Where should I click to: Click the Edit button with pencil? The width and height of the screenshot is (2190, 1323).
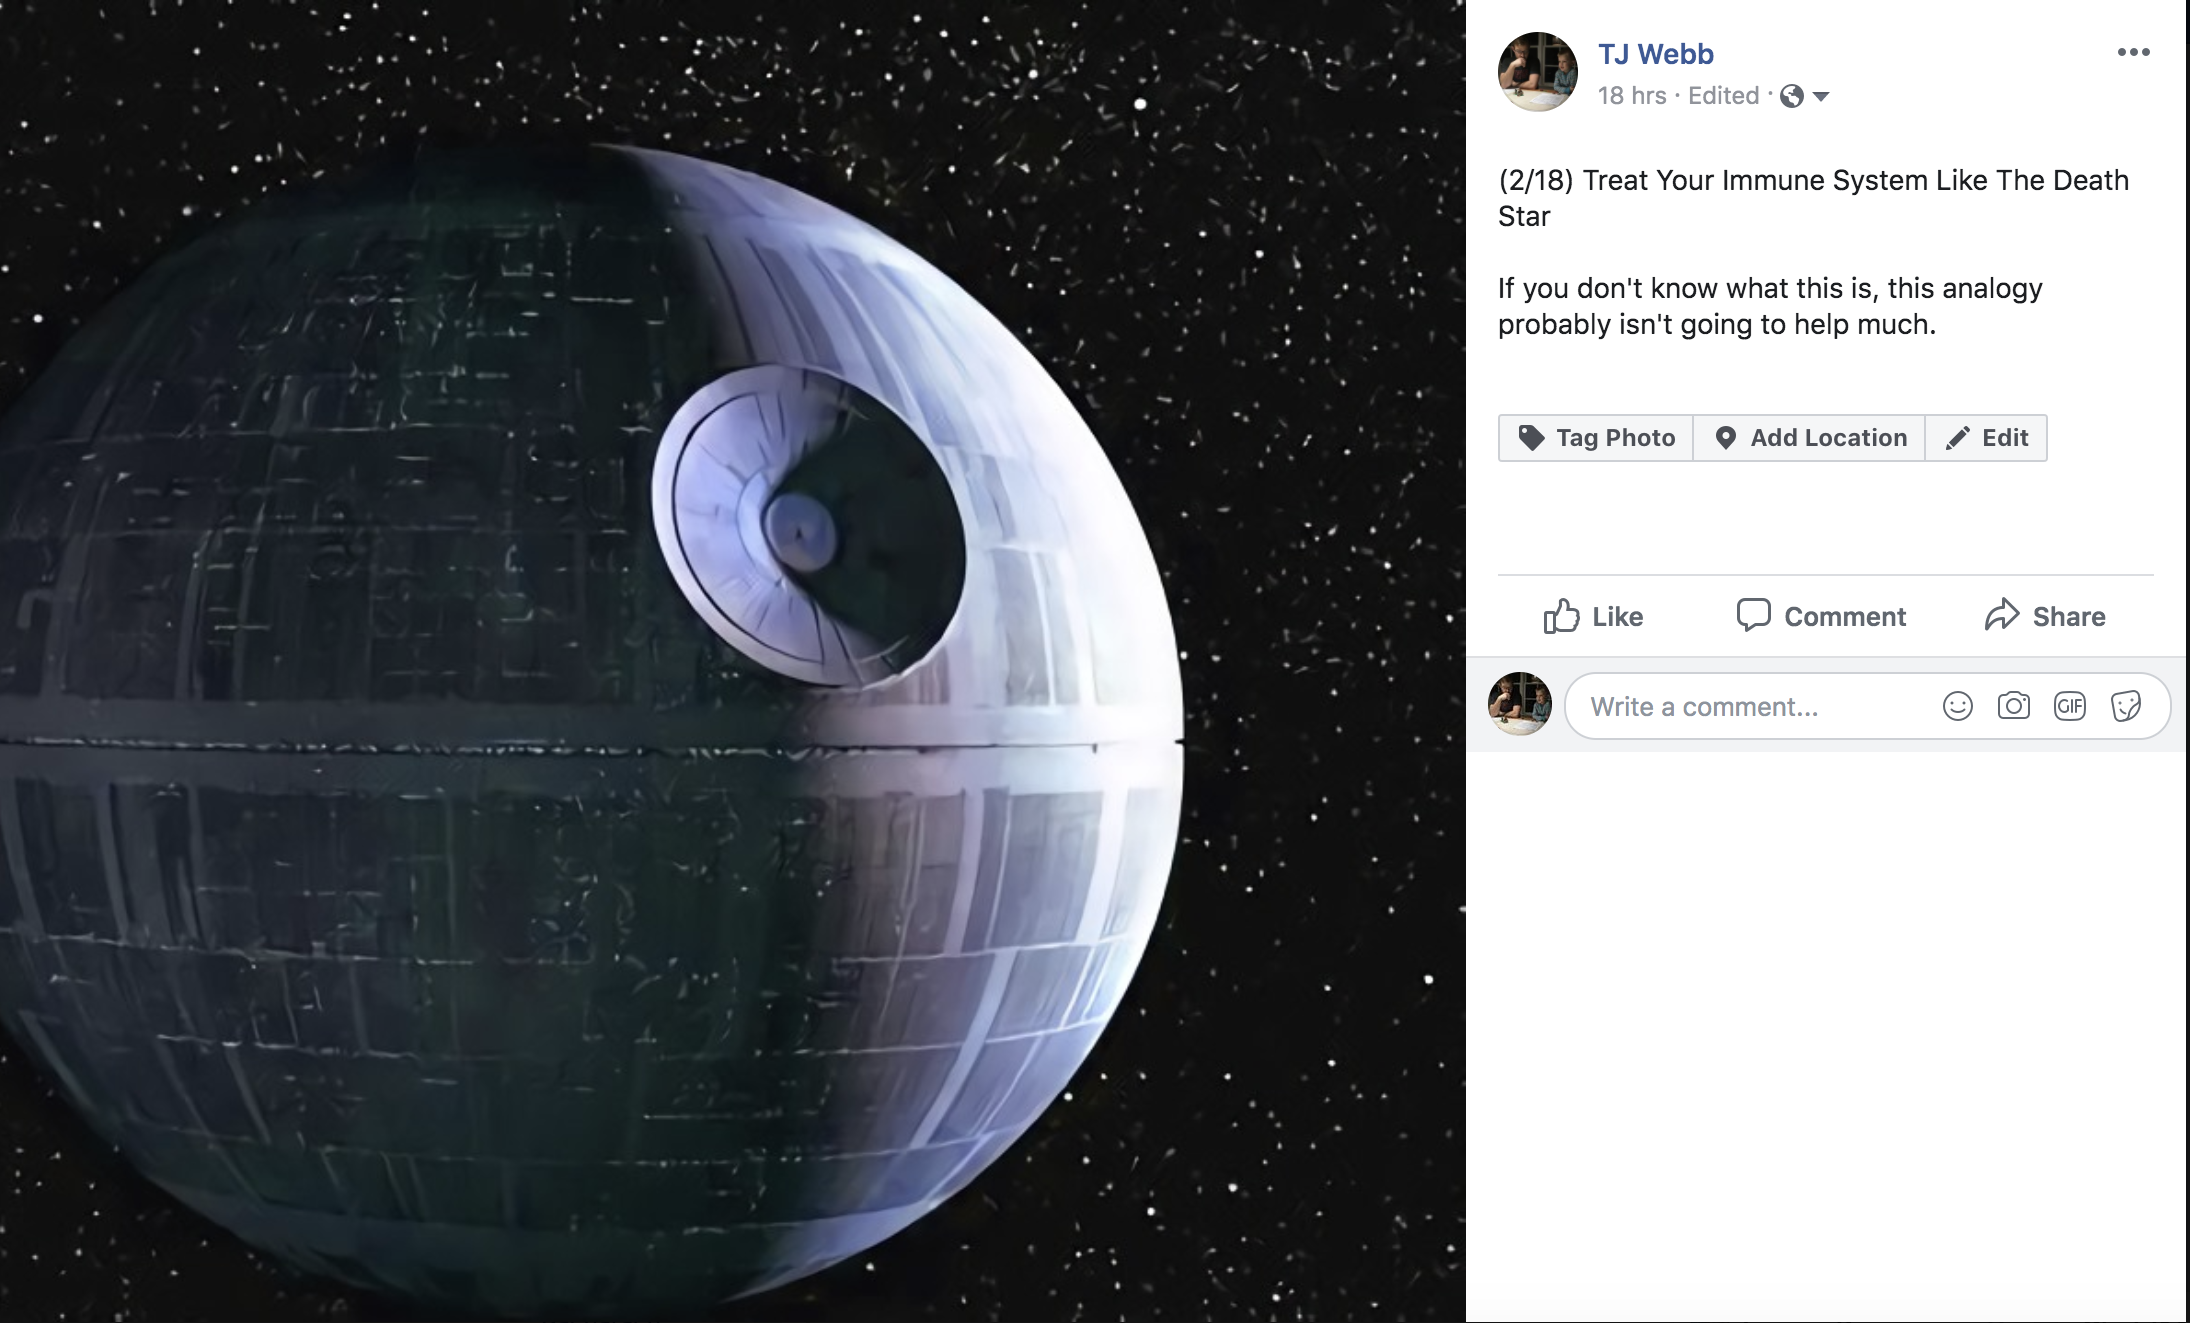pos(1986,438)
